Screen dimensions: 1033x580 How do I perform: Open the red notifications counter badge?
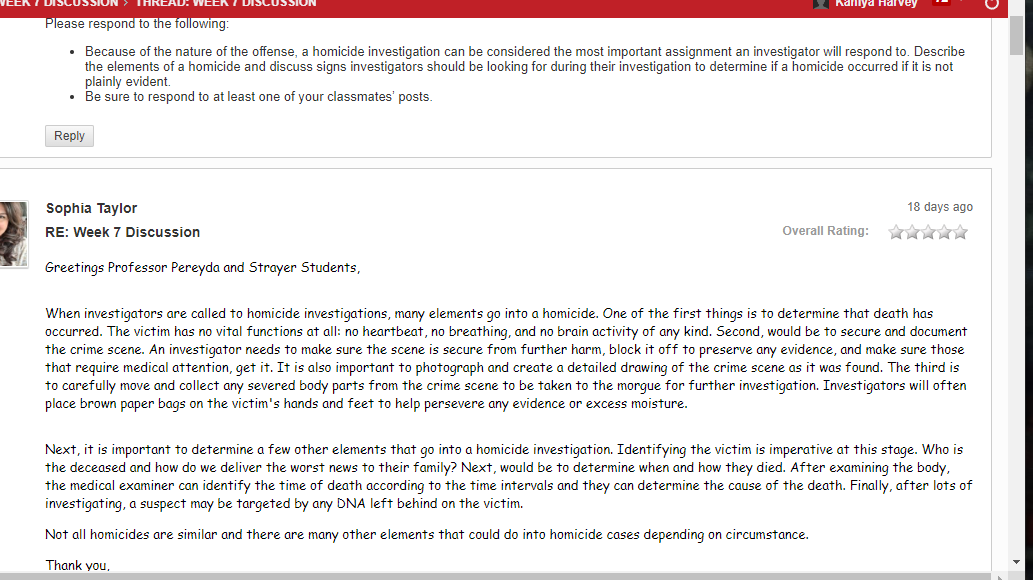pos(942,3)
